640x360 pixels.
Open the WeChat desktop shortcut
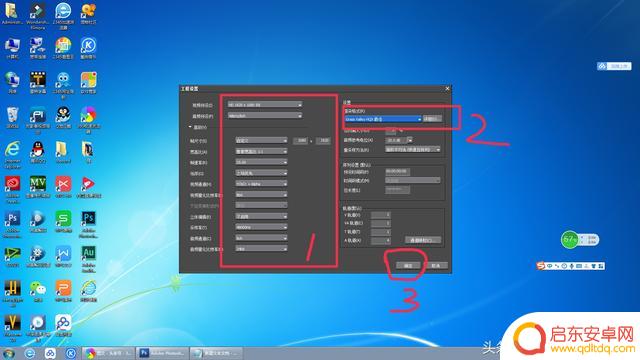pyautogui.click(x=38, y=291)
